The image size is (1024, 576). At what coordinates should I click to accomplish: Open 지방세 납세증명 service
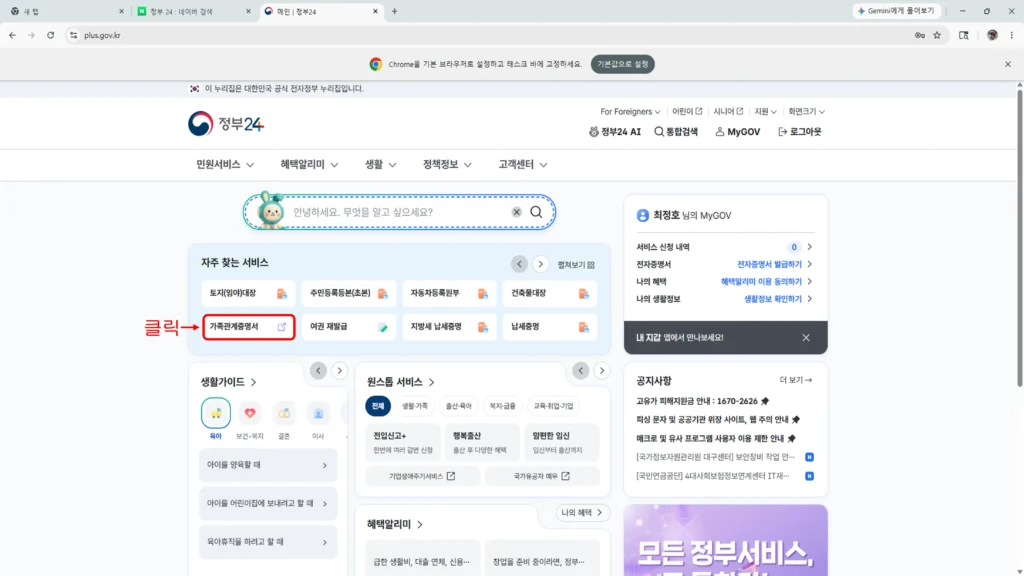click(x=449, y=327)
